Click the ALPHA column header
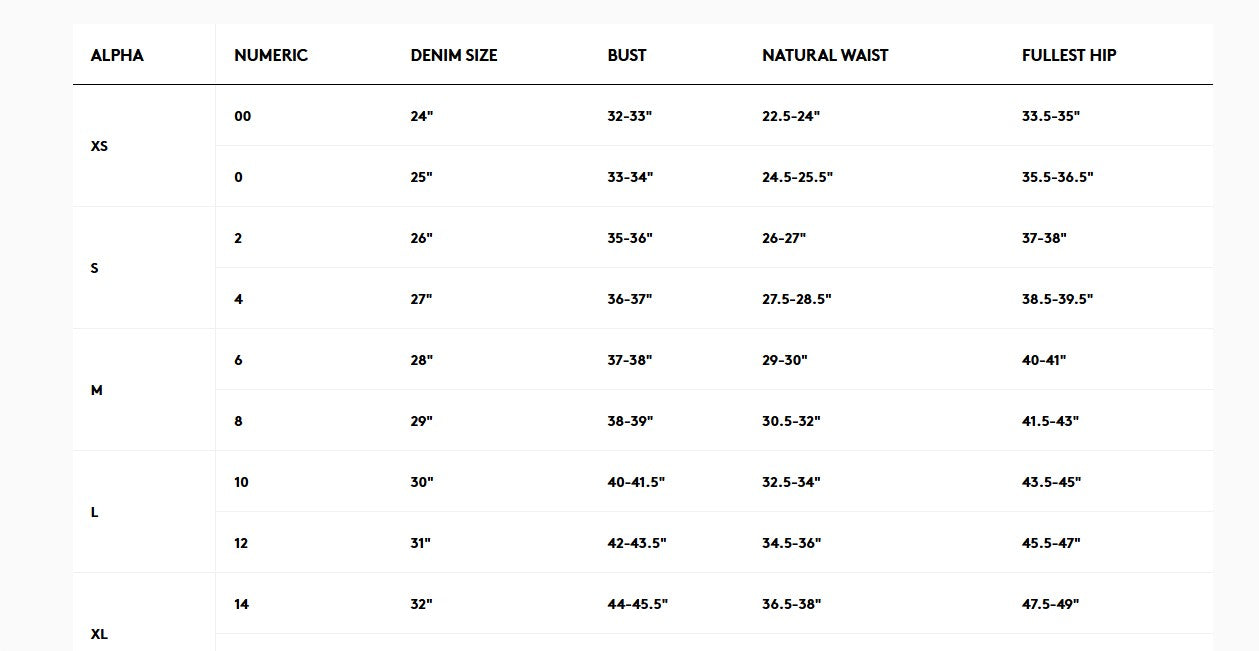The width and height of the screenshot is (1259, 651). point(117,55)
